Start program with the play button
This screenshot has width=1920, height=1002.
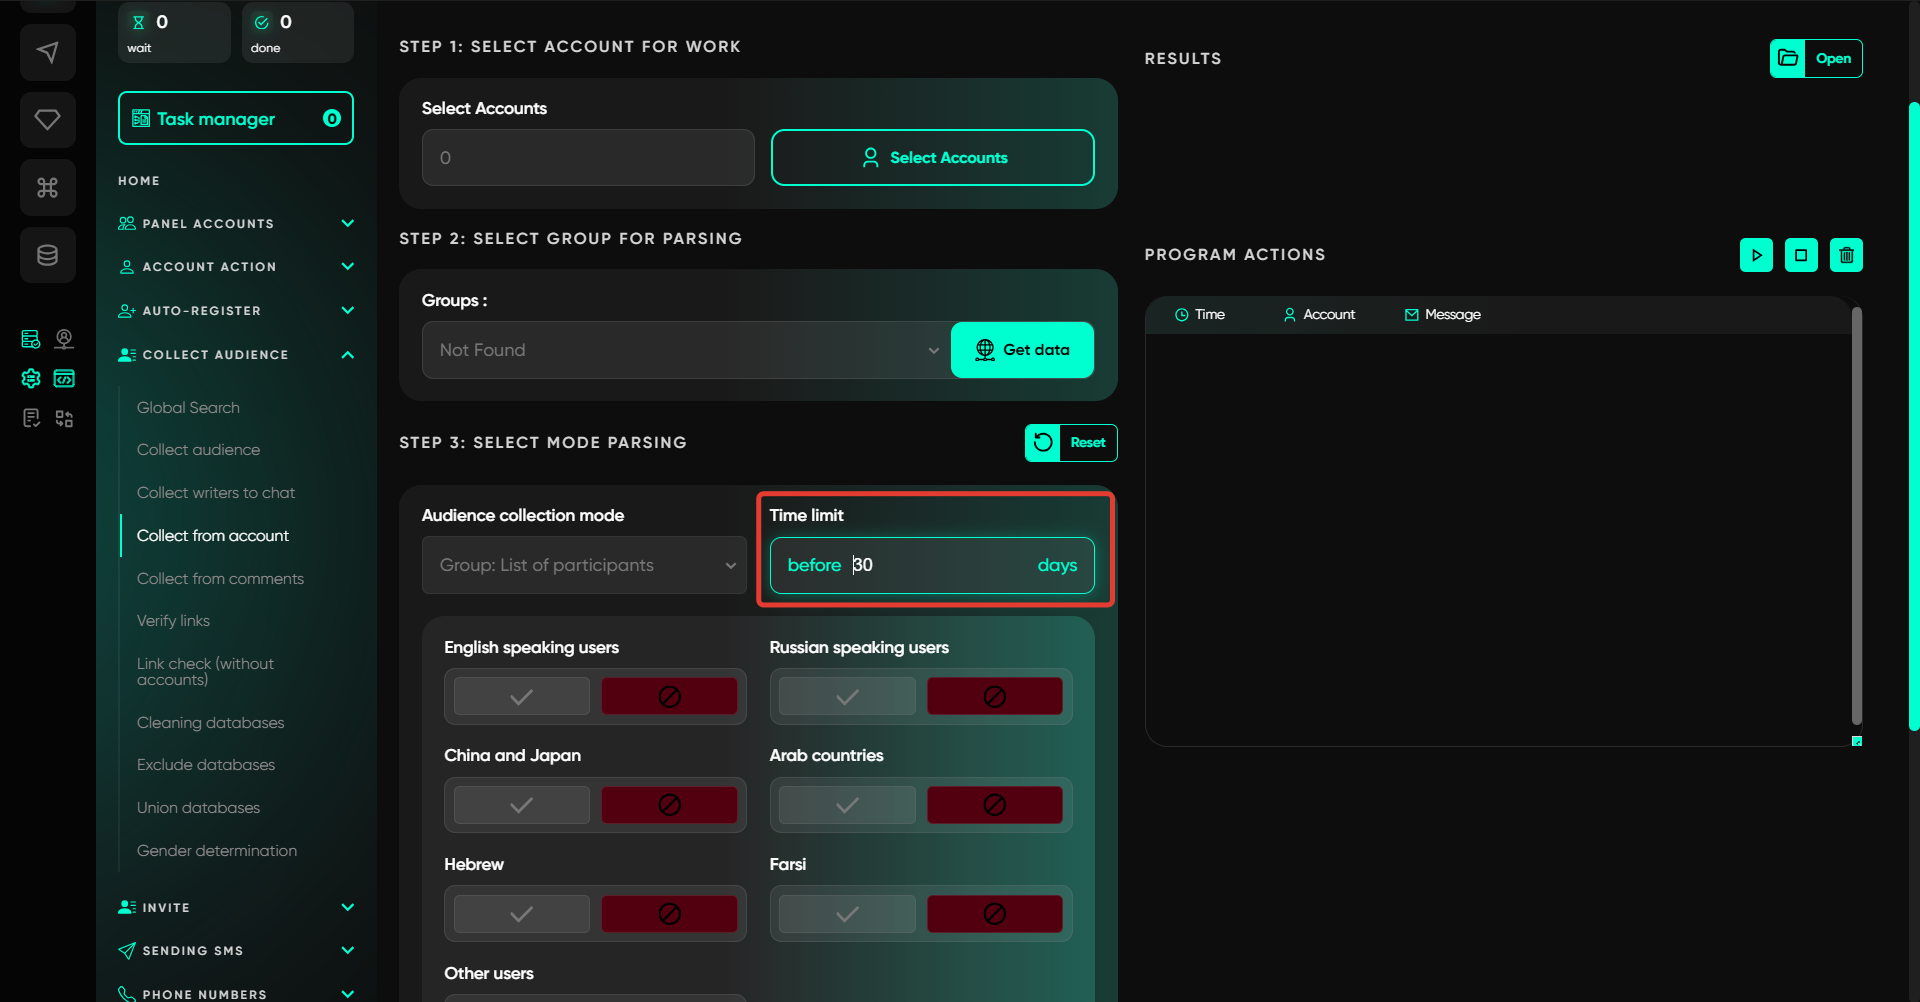[1756, 255]
